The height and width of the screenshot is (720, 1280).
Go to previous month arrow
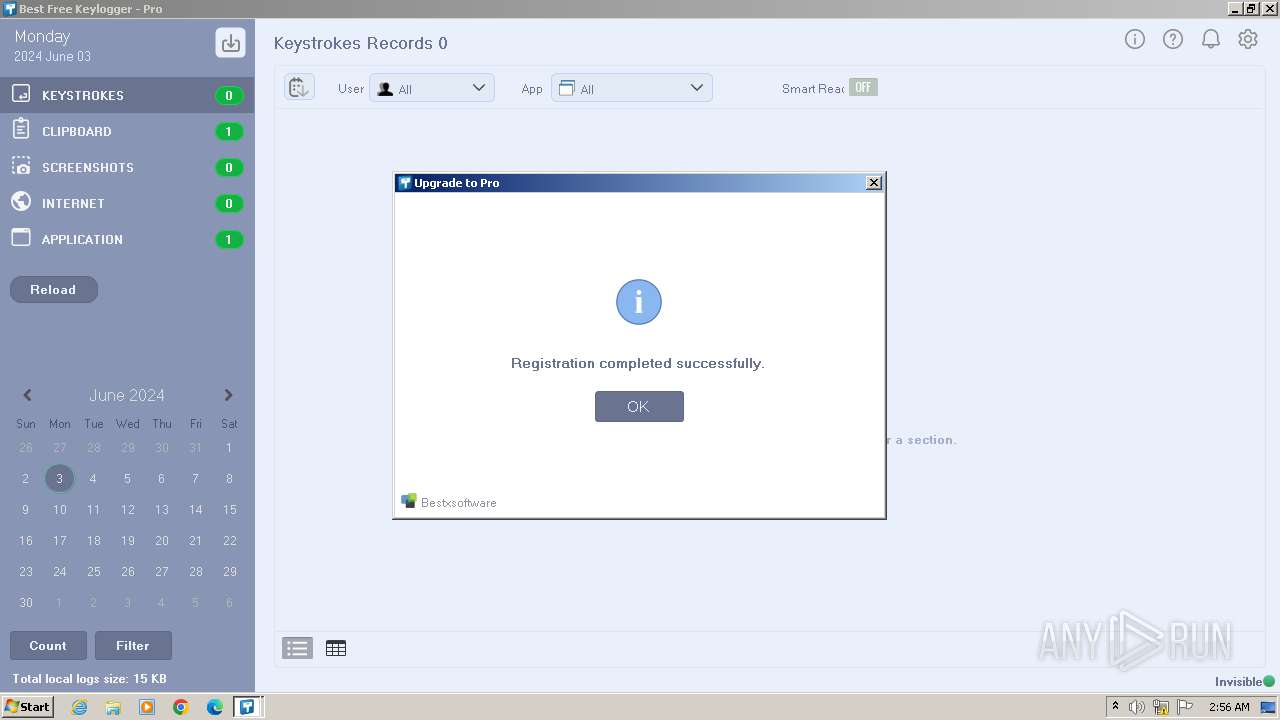coord(28,395)
